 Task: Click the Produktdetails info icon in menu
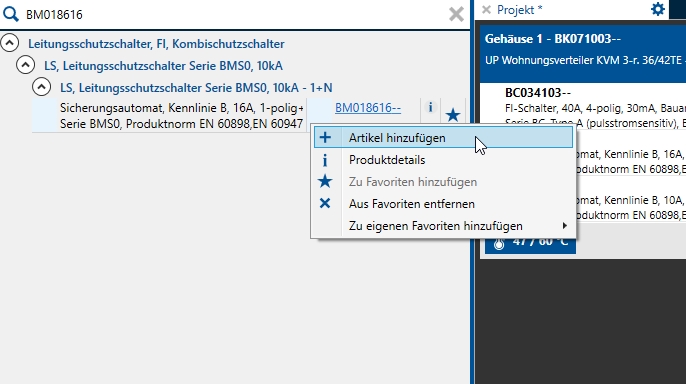pos(325,160)
